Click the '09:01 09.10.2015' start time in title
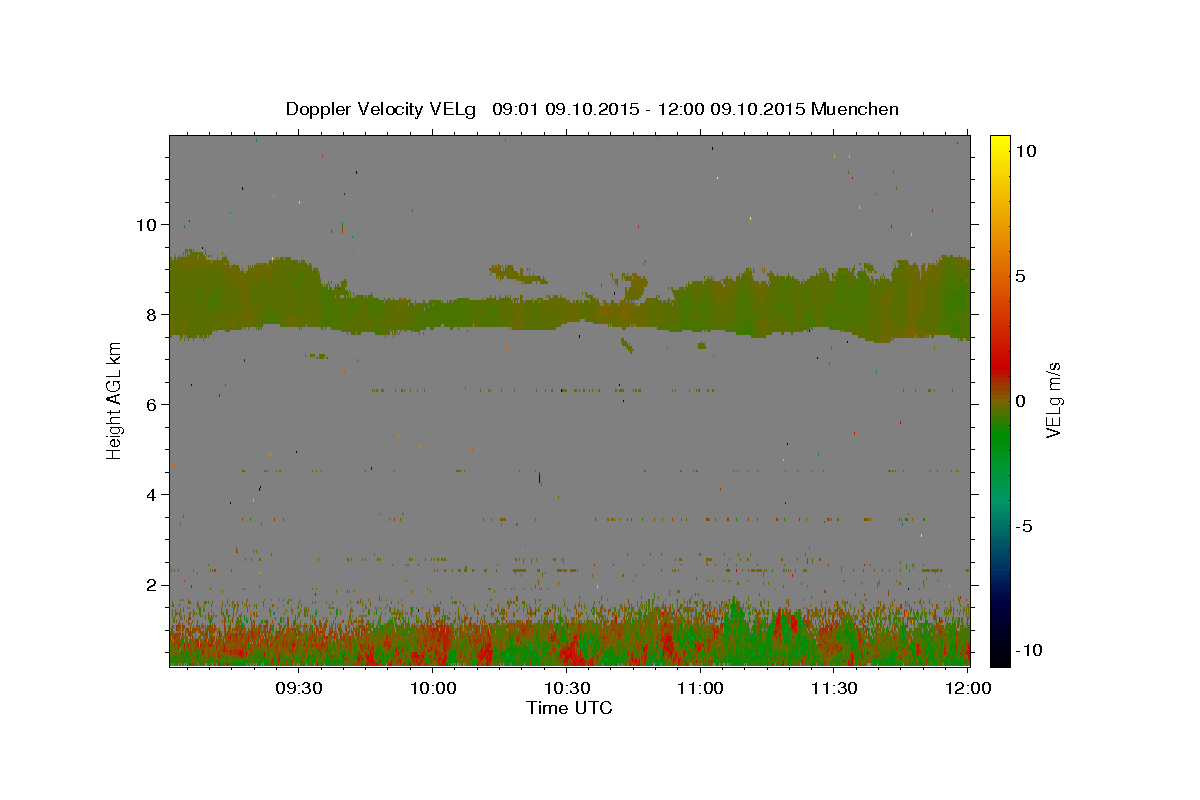The image size is (1200, 800). [x=565, y=109]
